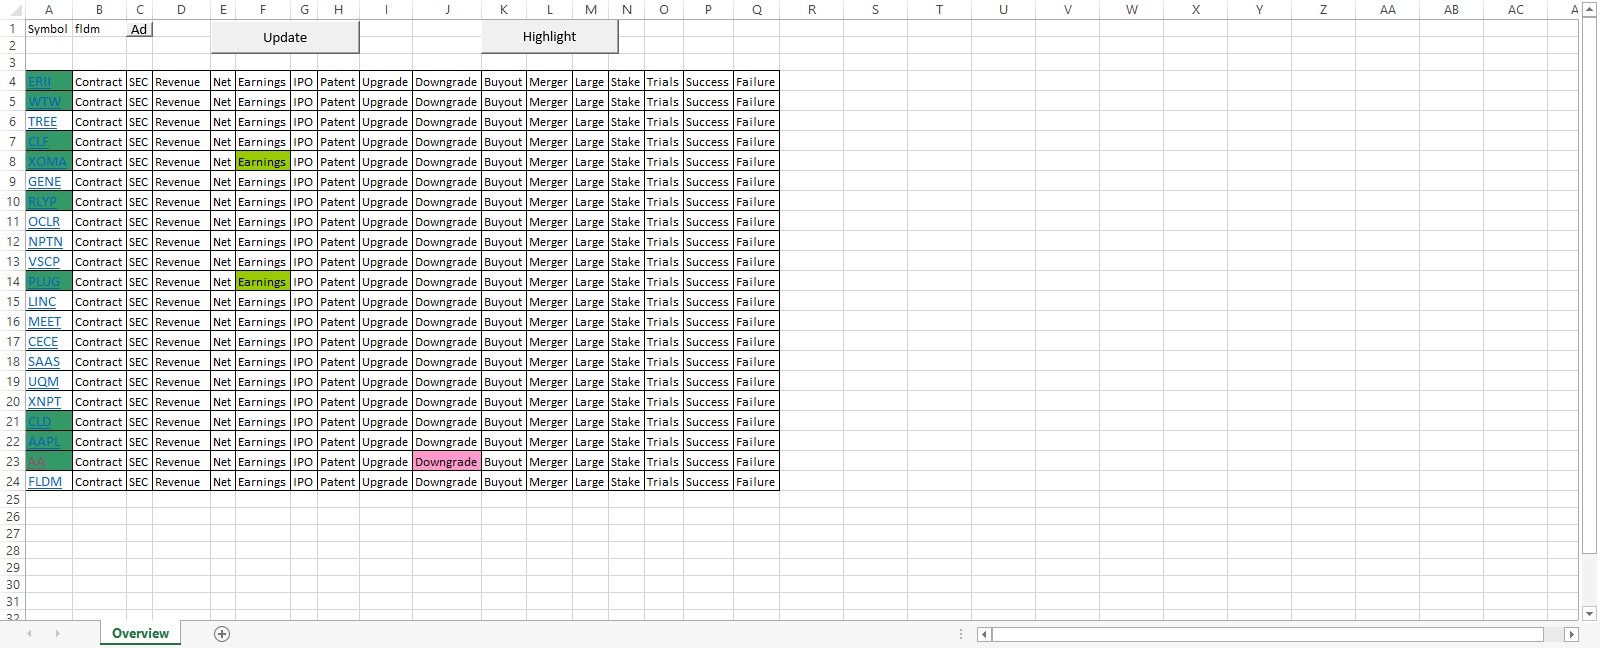This screenshot has height=648, width=1600.
Task: Click vertical scrollbar up arrow
Action: pos(1589,9)
